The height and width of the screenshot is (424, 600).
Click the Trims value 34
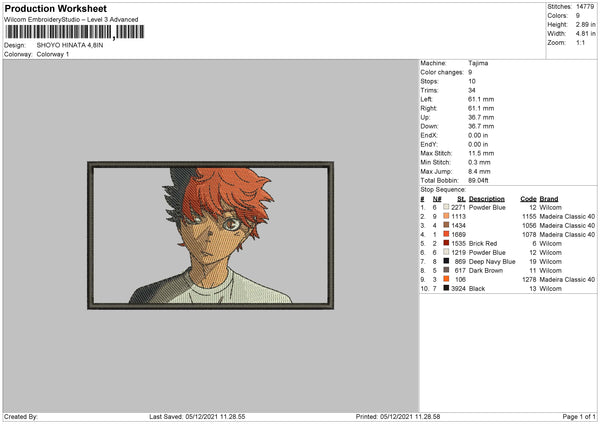coord(472,90)
